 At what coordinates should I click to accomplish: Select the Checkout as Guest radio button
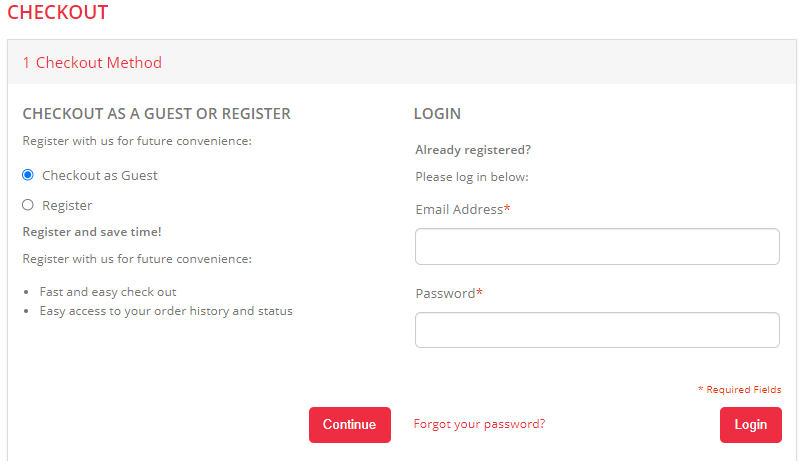28,175
